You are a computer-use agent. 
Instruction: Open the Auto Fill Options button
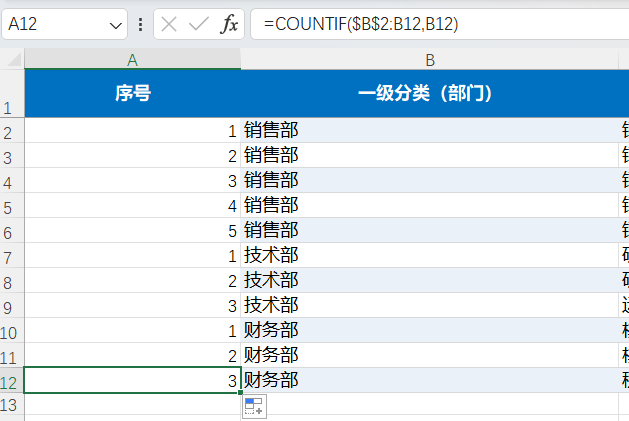(x=254, y=406)
